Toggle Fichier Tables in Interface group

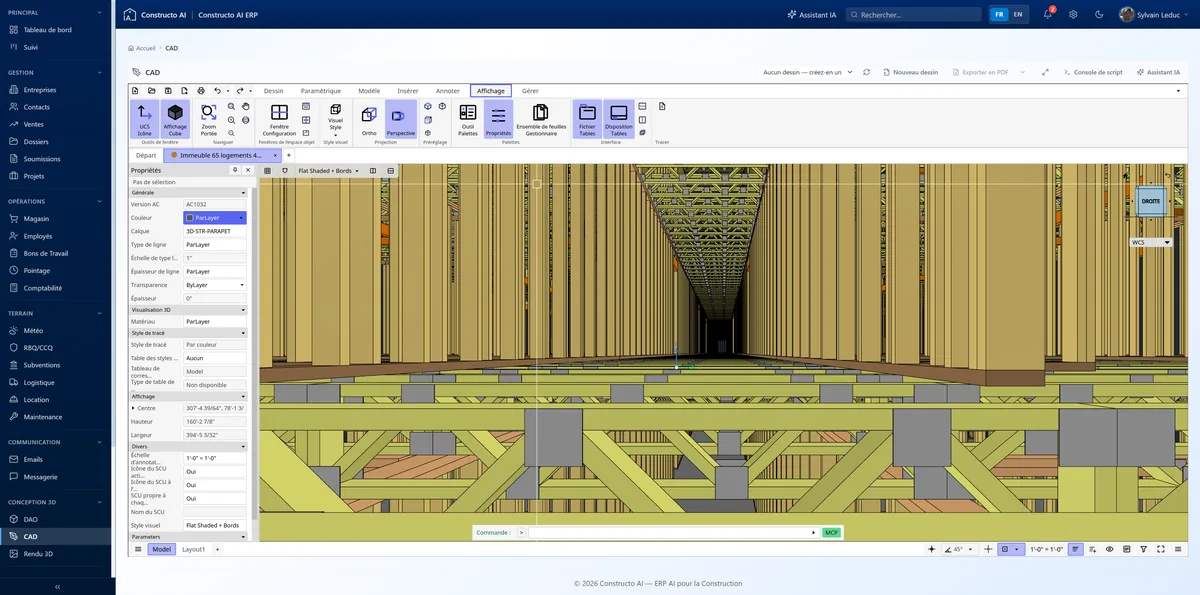tap(587, 119)
